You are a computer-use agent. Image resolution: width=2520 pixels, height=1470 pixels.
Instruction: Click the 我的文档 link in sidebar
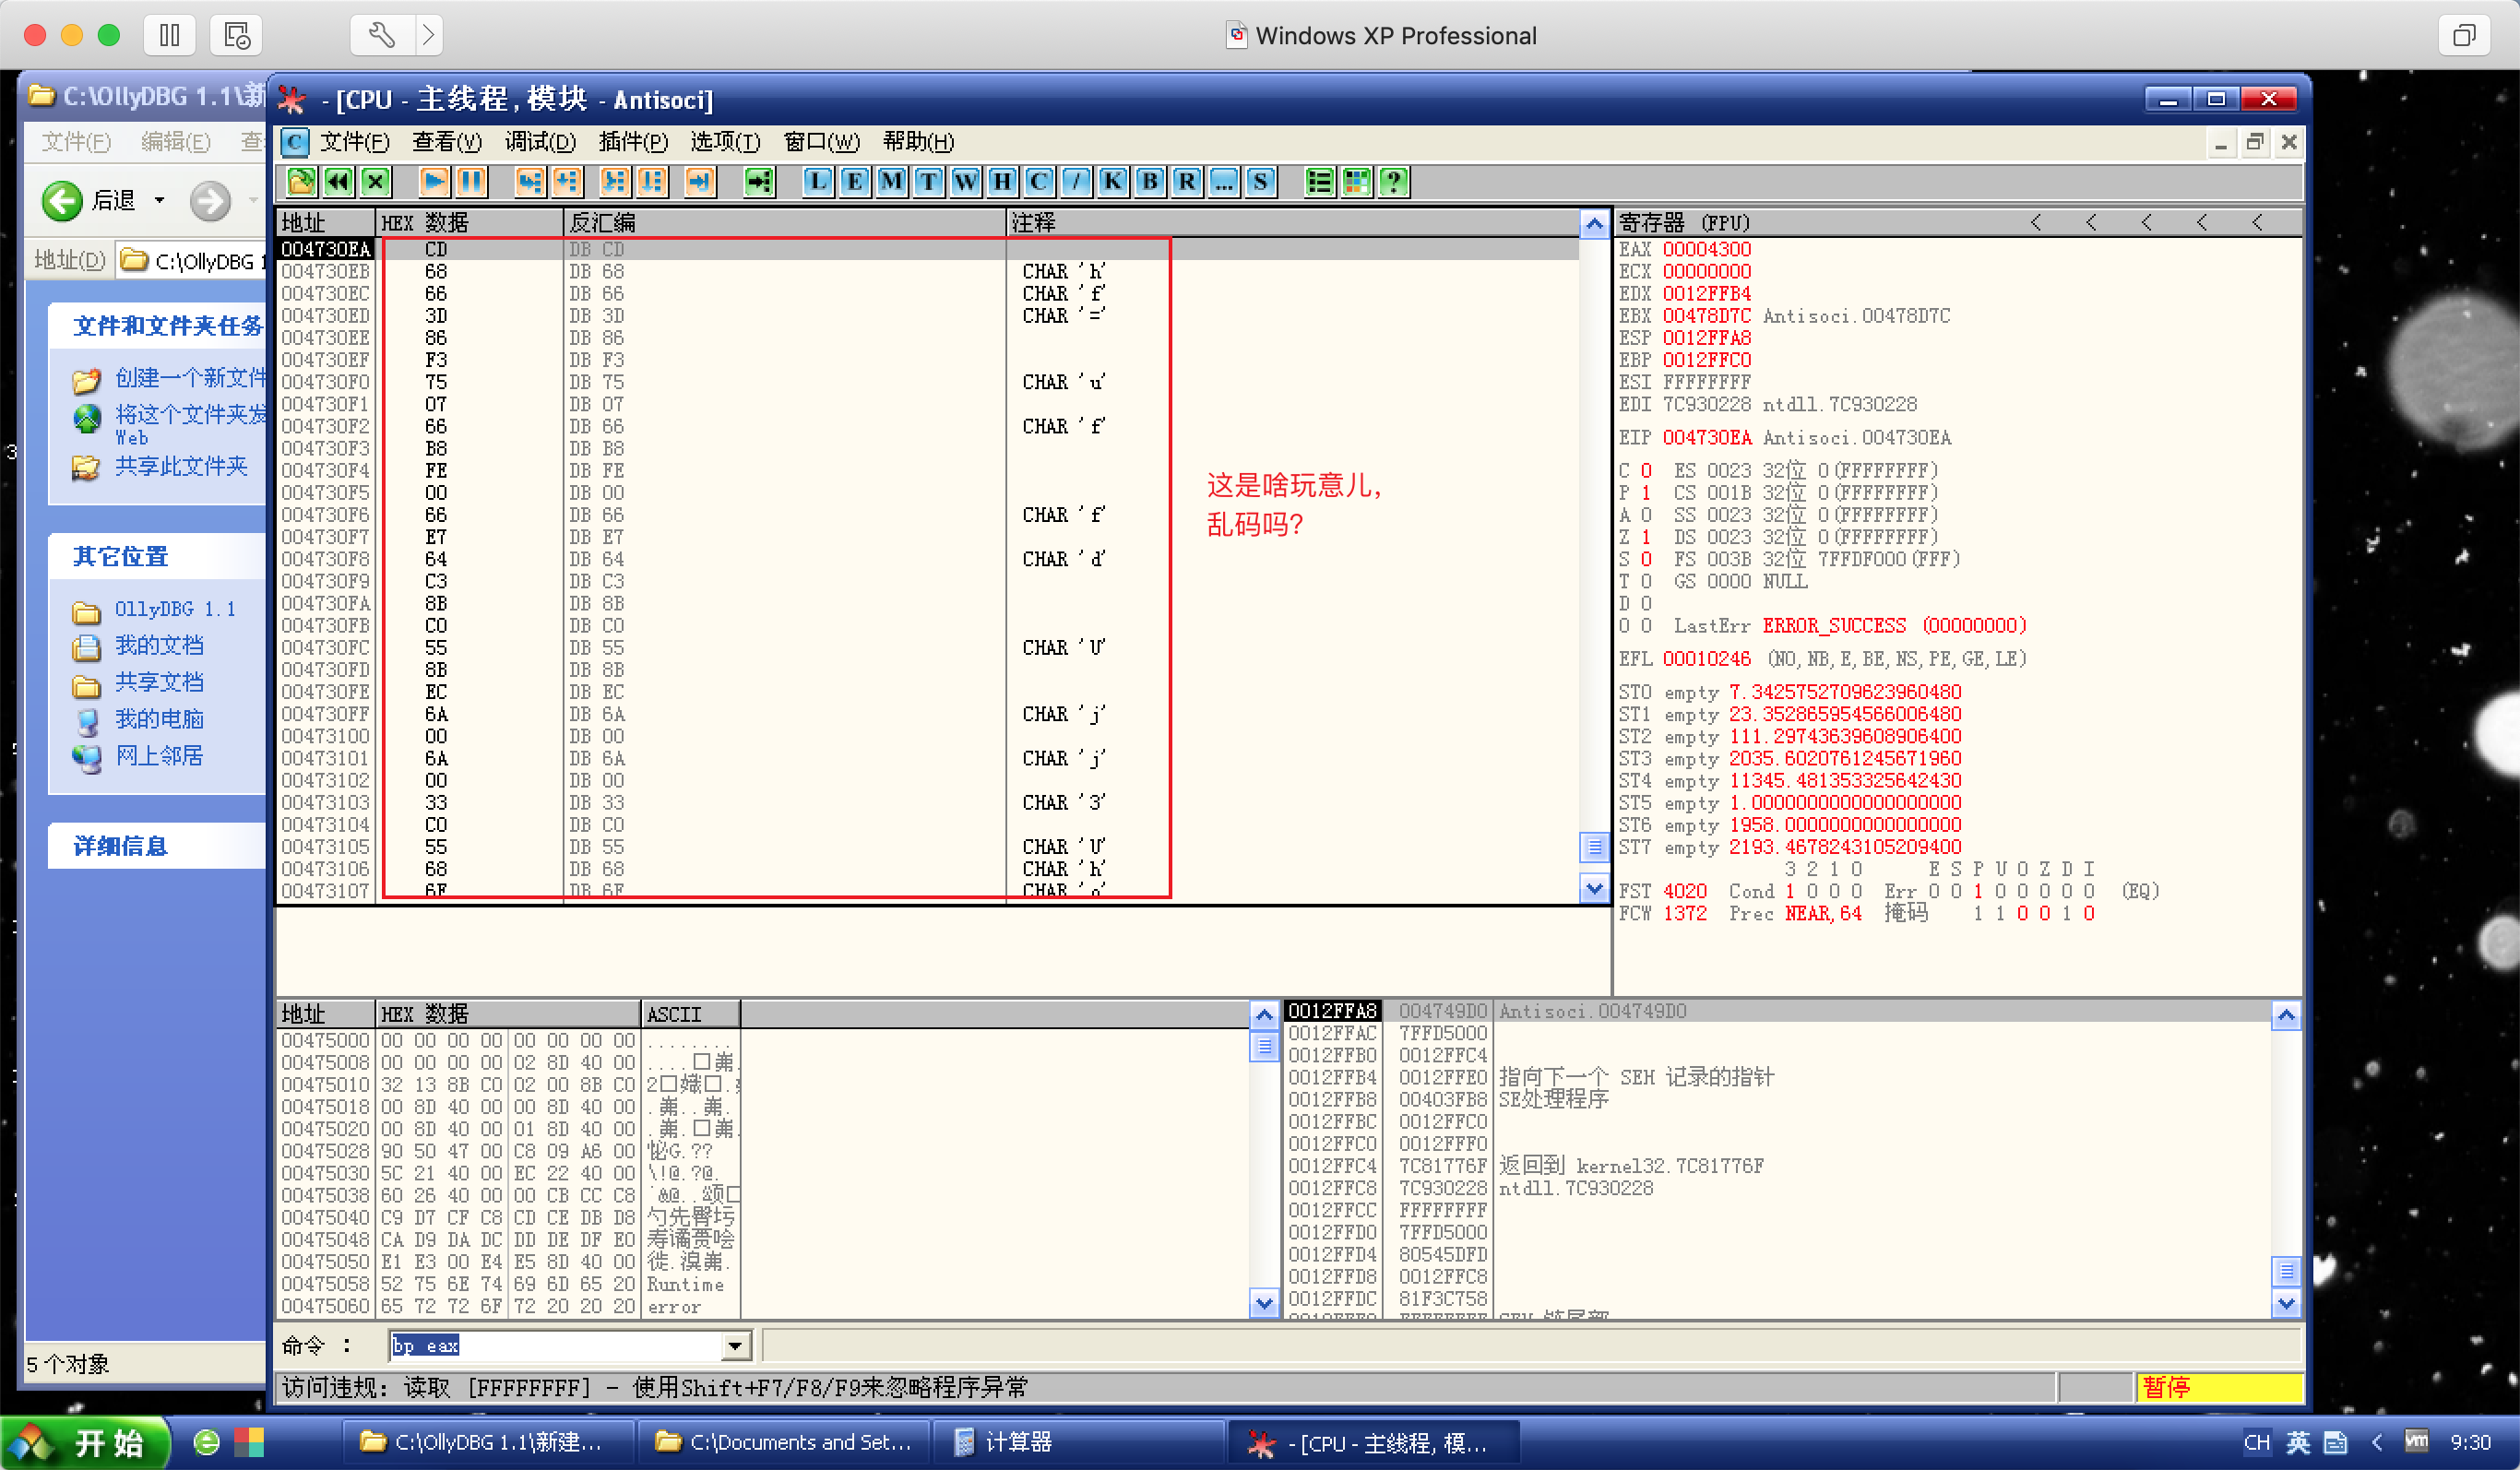(158, 645)
